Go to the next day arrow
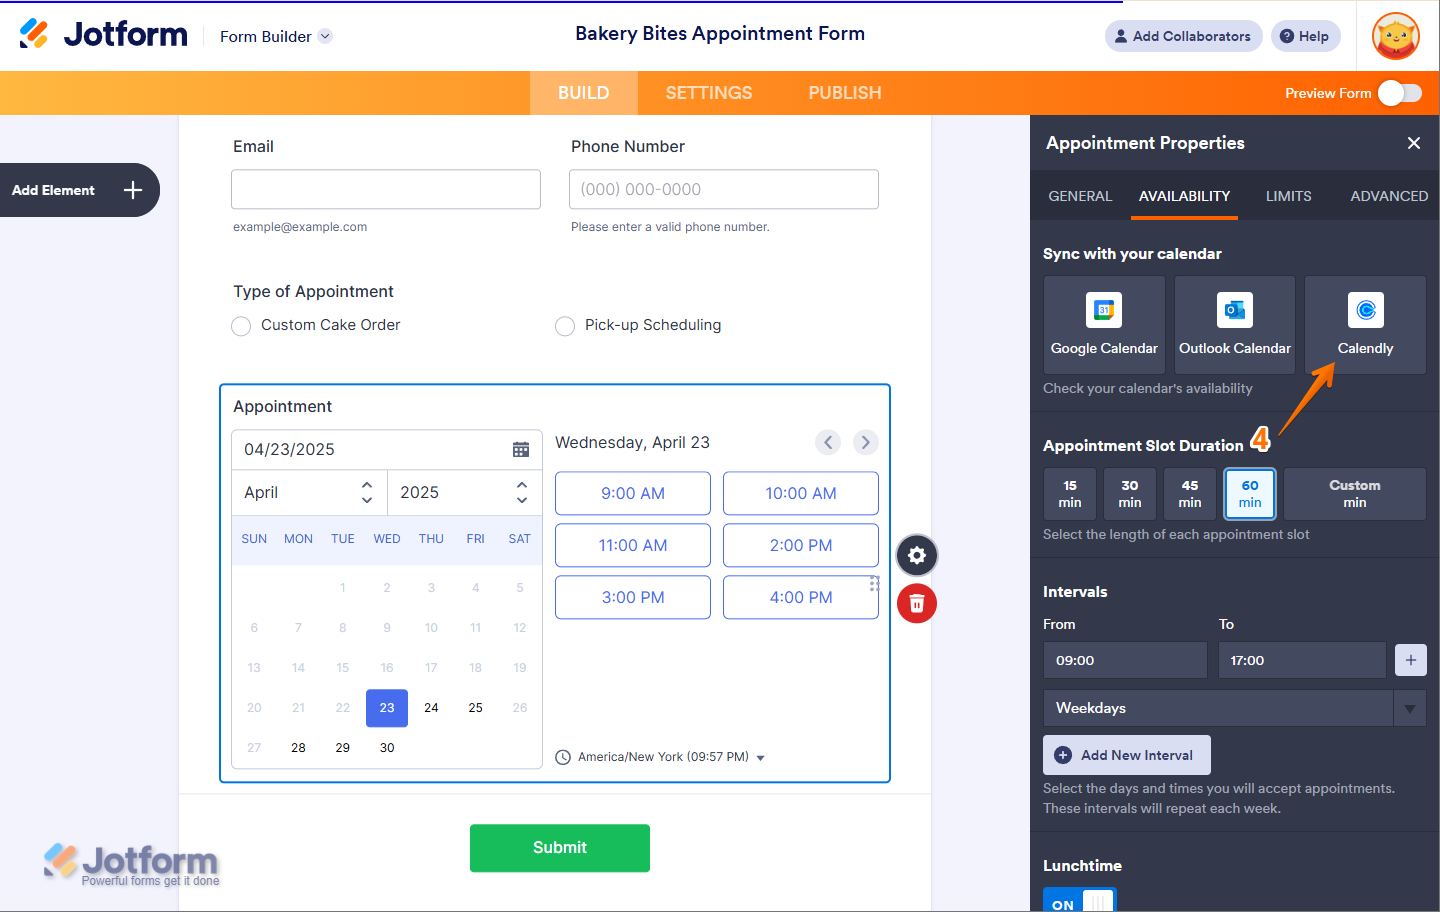Image resolution: width=1440 pixels, height=912 pixels. (x=866, y=442)
